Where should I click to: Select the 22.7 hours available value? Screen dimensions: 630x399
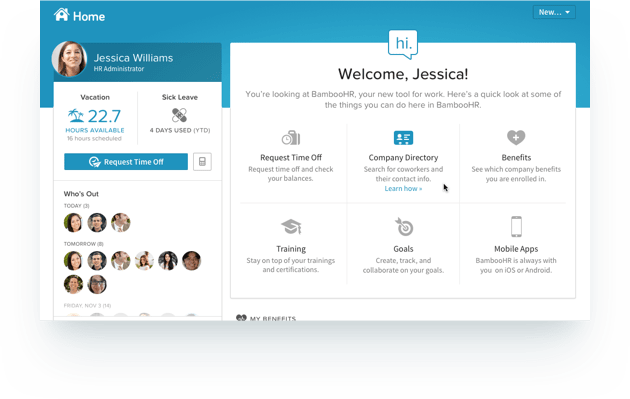coord(104,116)
